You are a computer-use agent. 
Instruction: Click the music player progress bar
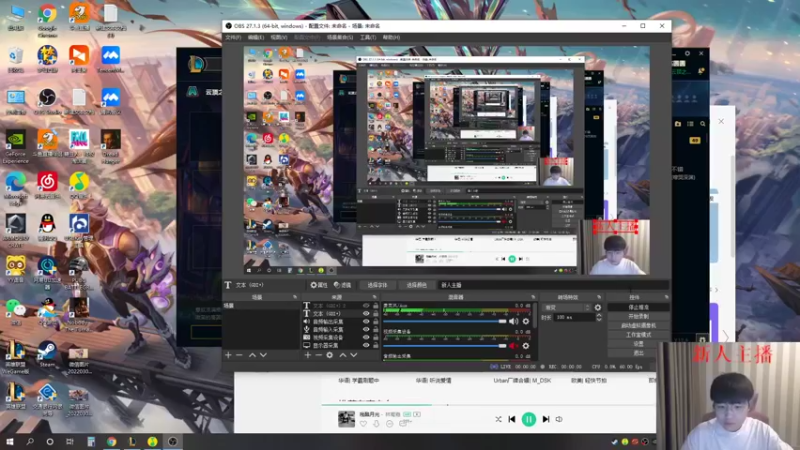point(488,405)
